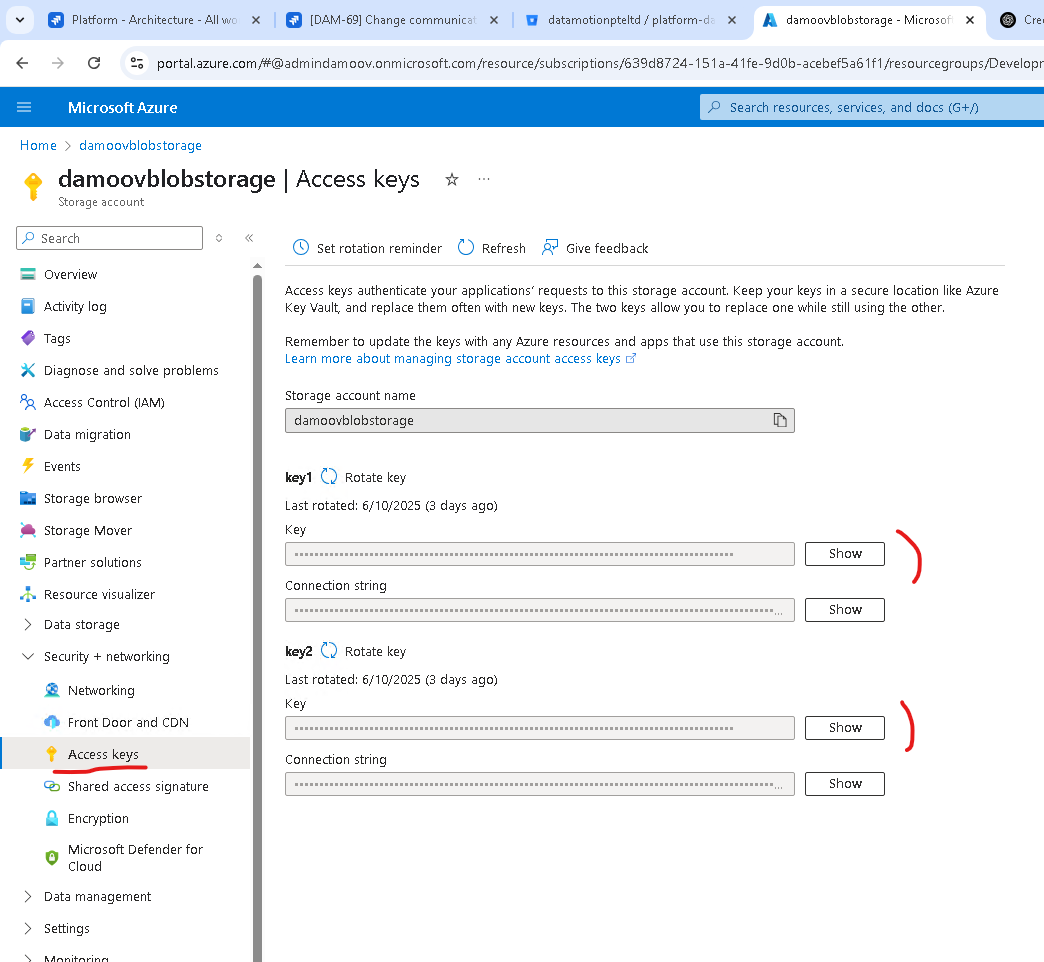Image resolution: width=1044 pixels, height=962 pixels.
Task: Rotate key1
Action: pos(364,477)
